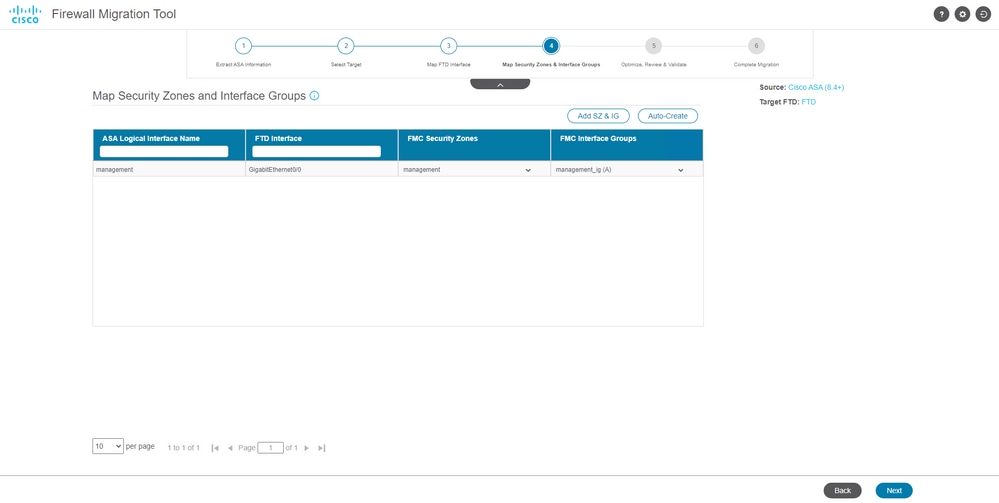999x503 pixels.
Task: Focus the FTD Interface filter field
Action: point(317,151)
